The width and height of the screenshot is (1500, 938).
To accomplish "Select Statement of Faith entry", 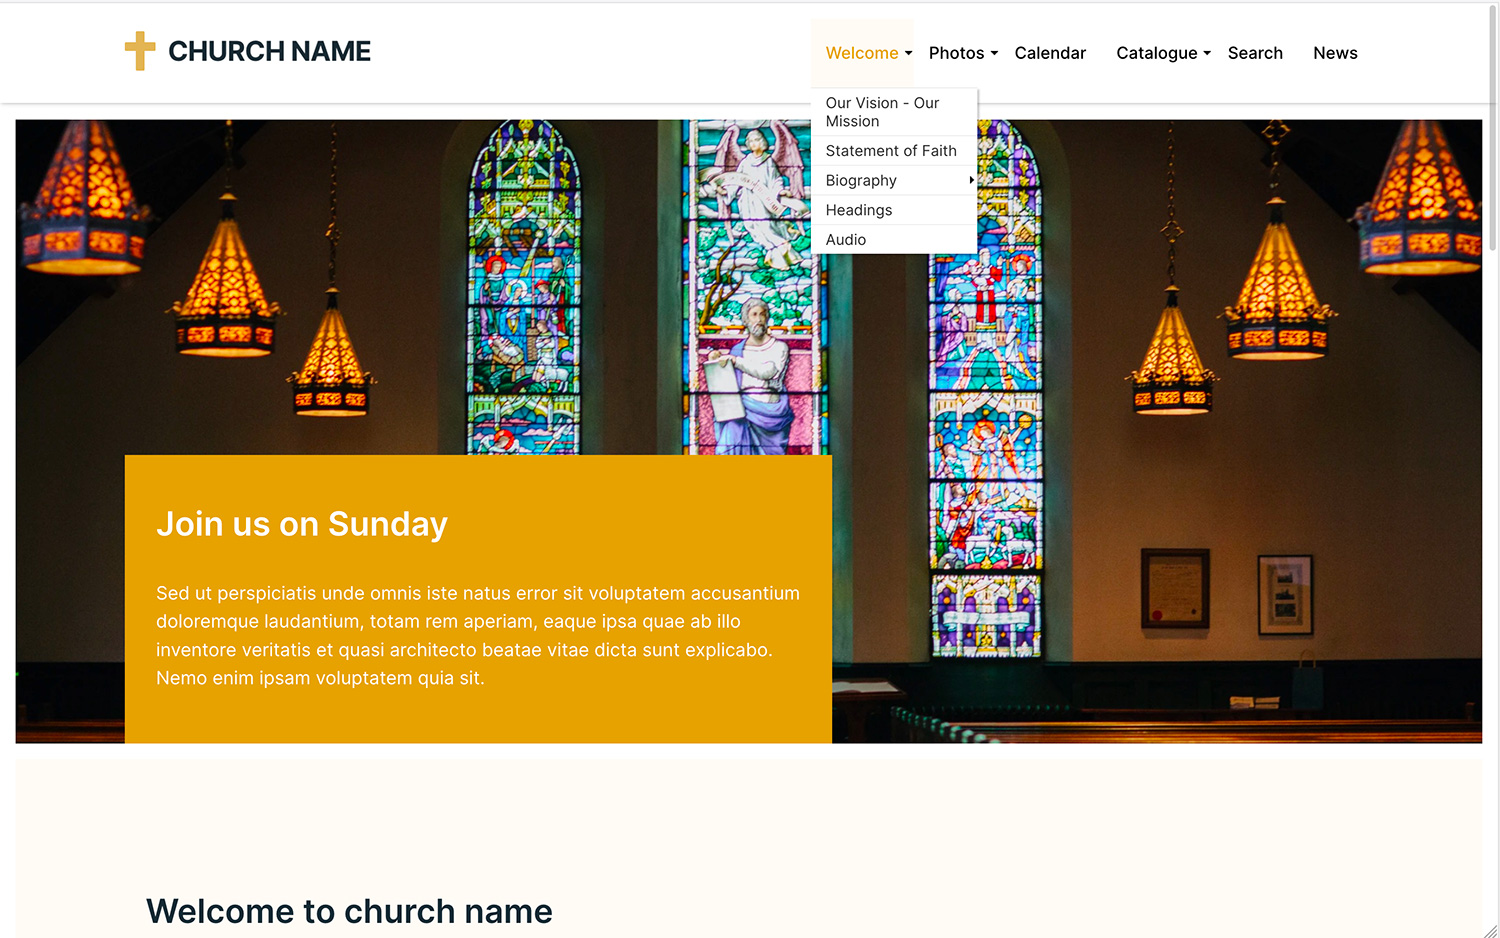I will [894, 151].
